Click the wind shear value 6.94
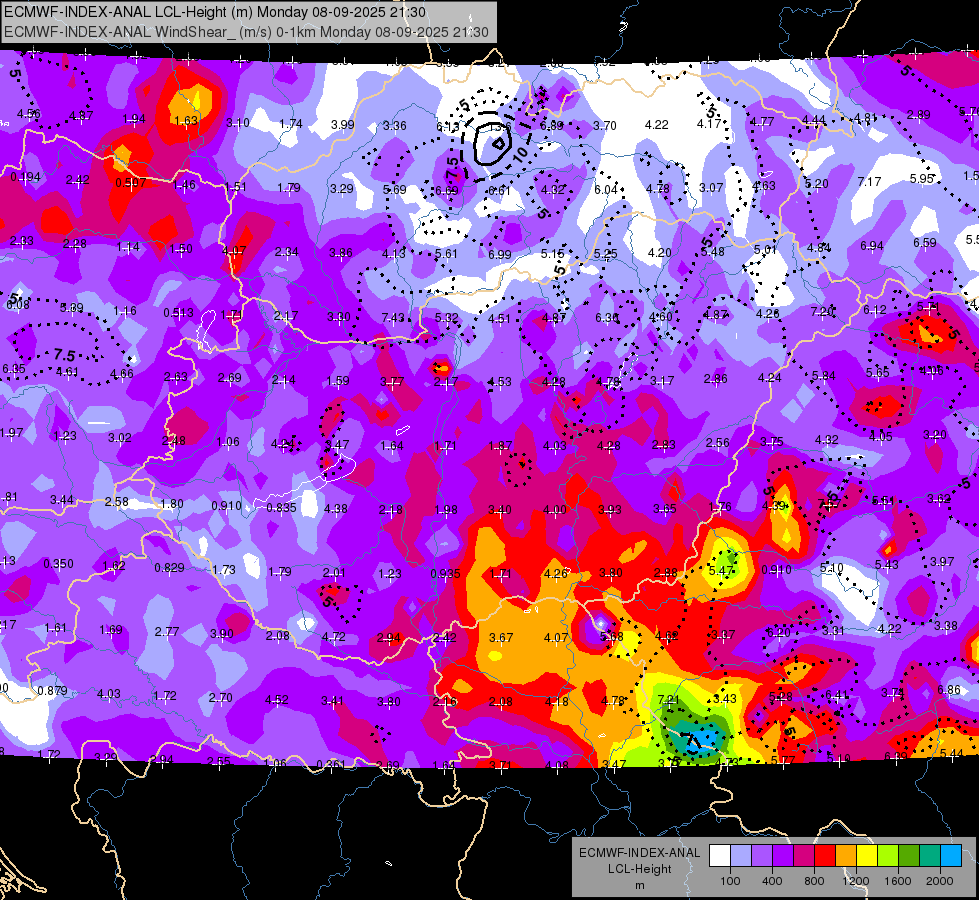Viewport: 979px width, 900px height. (872, 246)
